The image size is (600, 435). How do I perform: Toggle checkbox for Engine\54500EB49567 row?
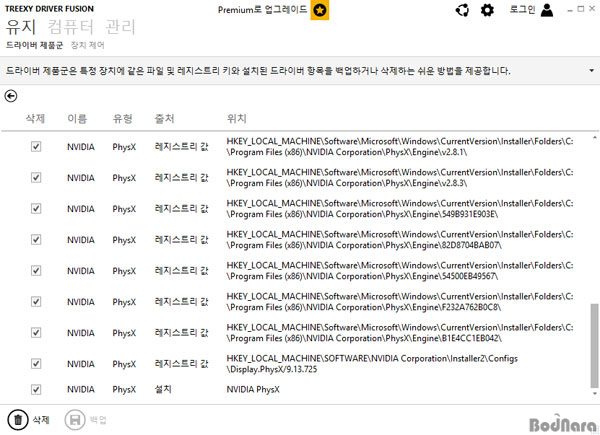pos(36,270)
